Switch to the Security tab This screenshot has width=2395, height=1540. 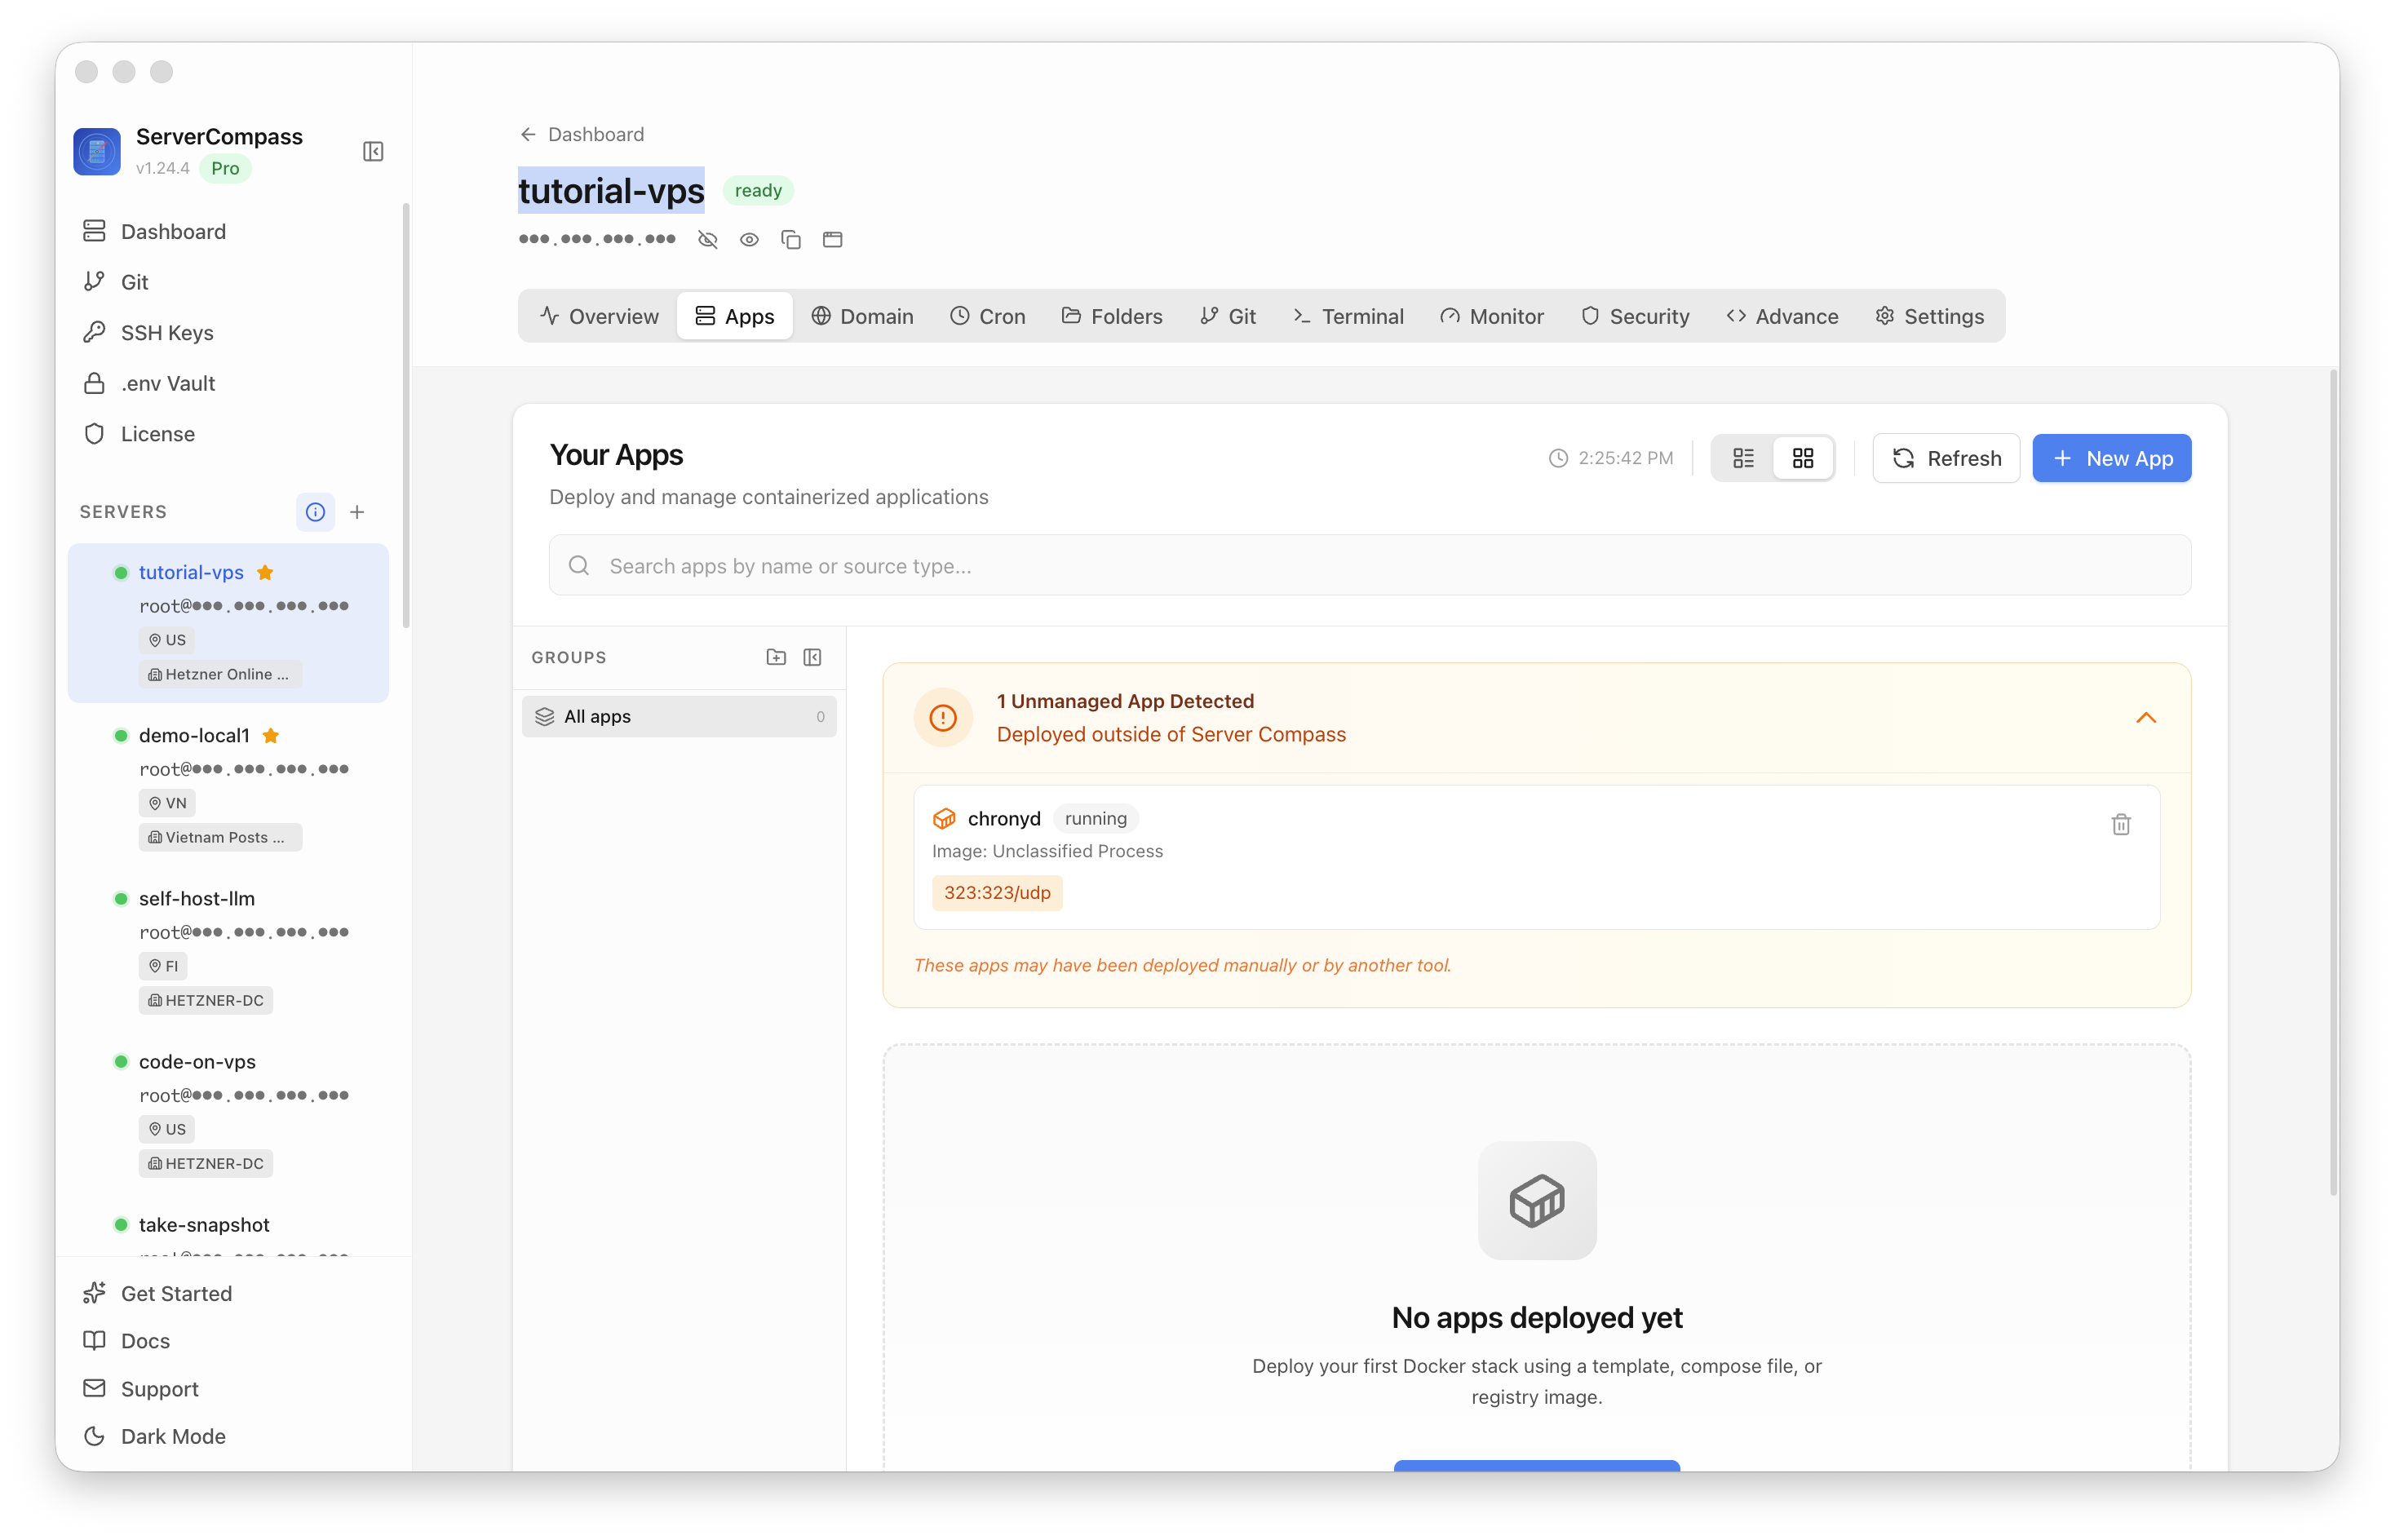(1635, 316)
